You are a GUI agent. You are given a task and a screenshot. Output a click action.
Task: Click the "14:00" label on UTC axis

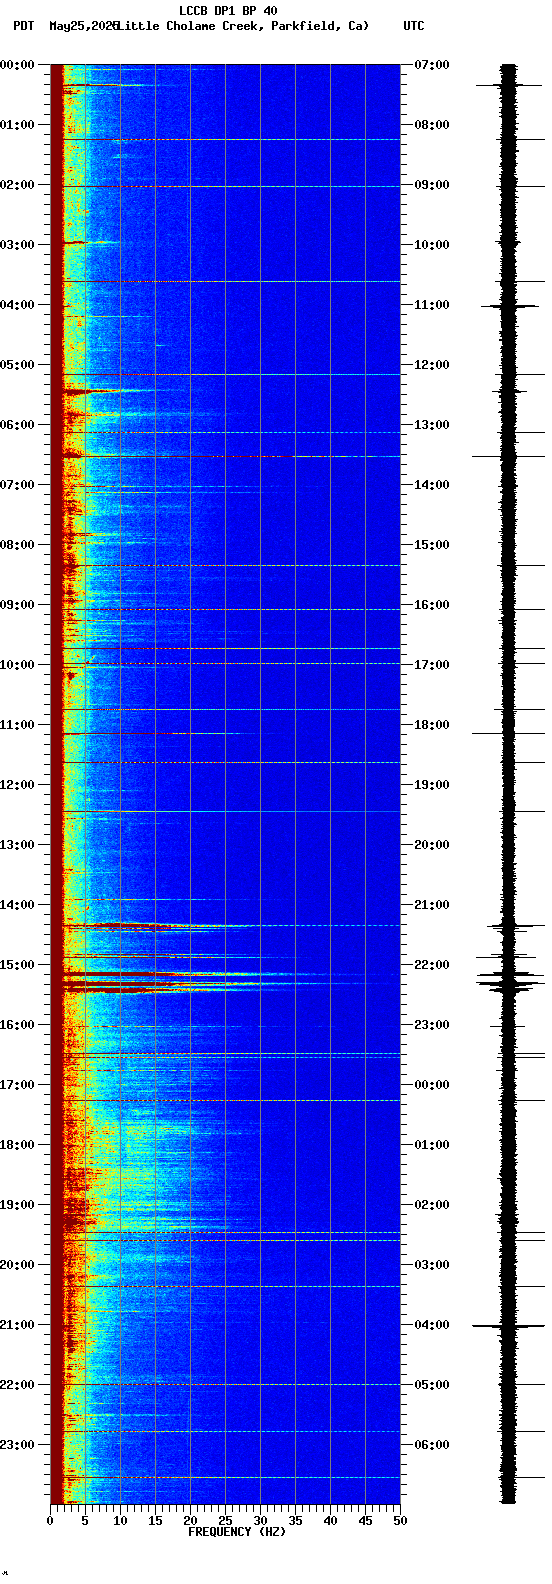point(432,485)
